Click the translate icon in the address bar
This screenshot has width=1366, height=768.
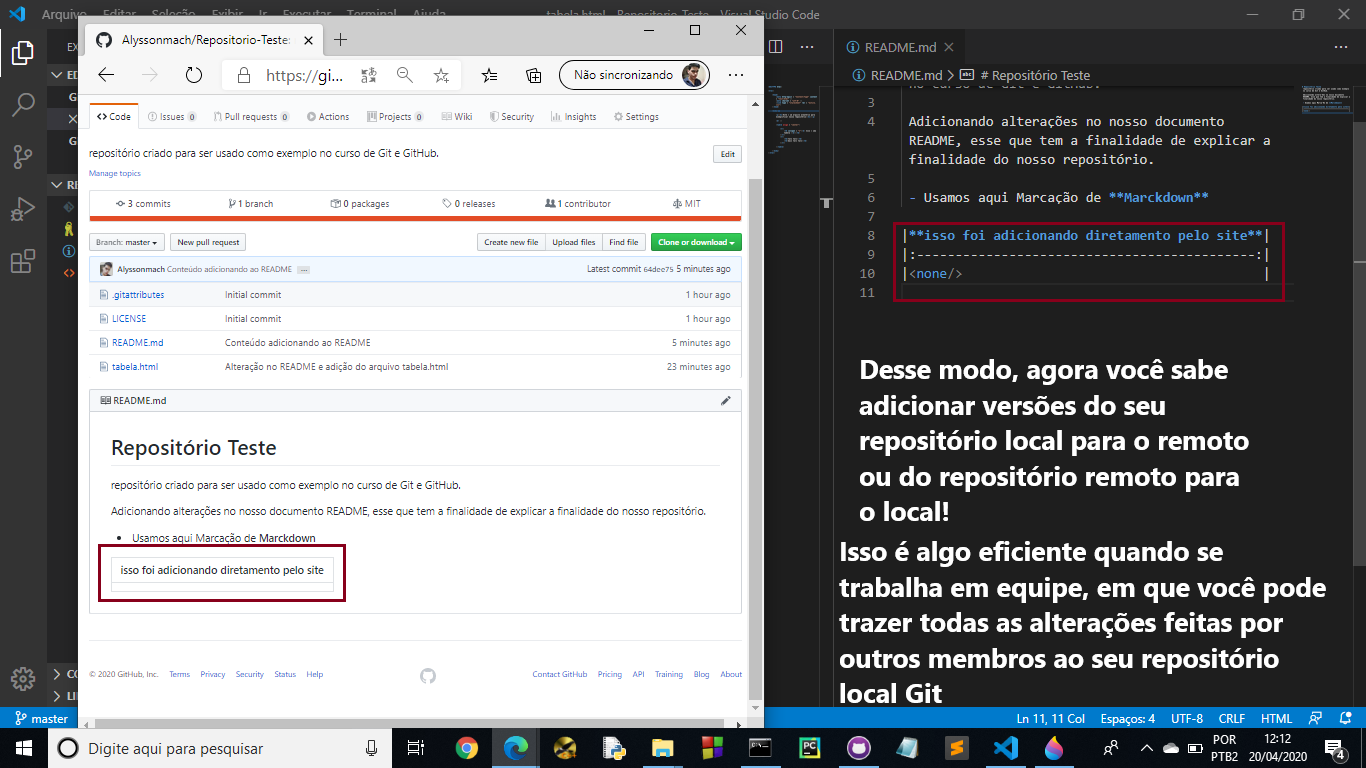[x=369, y=75]
